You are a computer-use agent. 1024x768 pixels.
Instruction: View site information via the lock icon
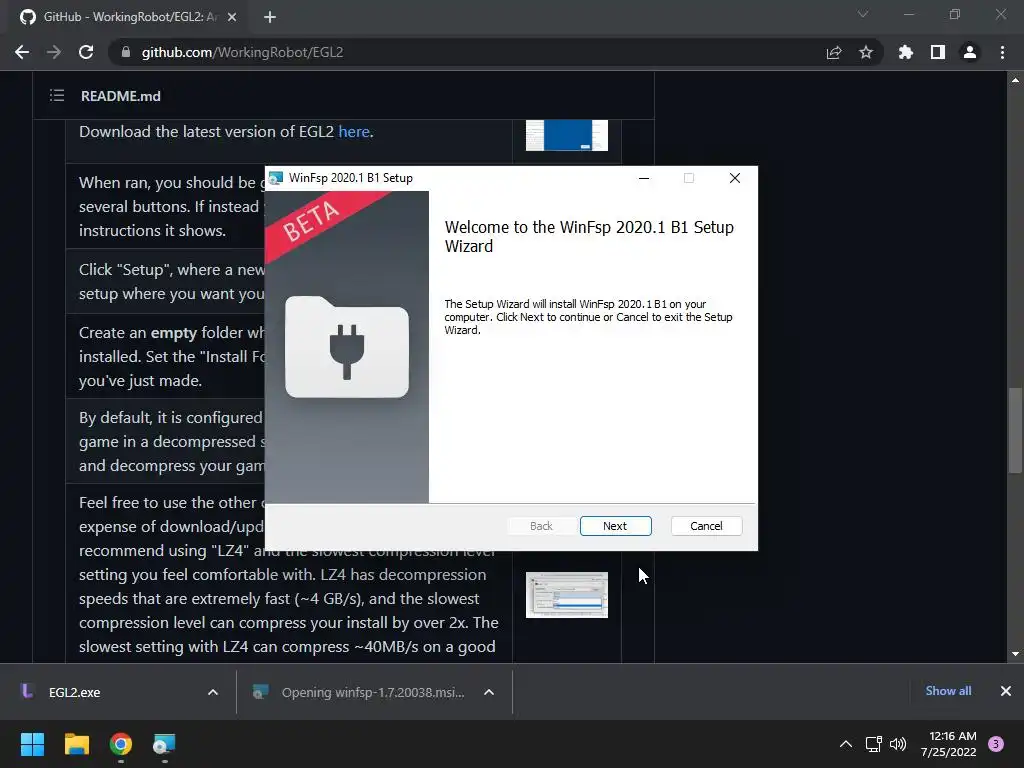click(x=126, y=52)
